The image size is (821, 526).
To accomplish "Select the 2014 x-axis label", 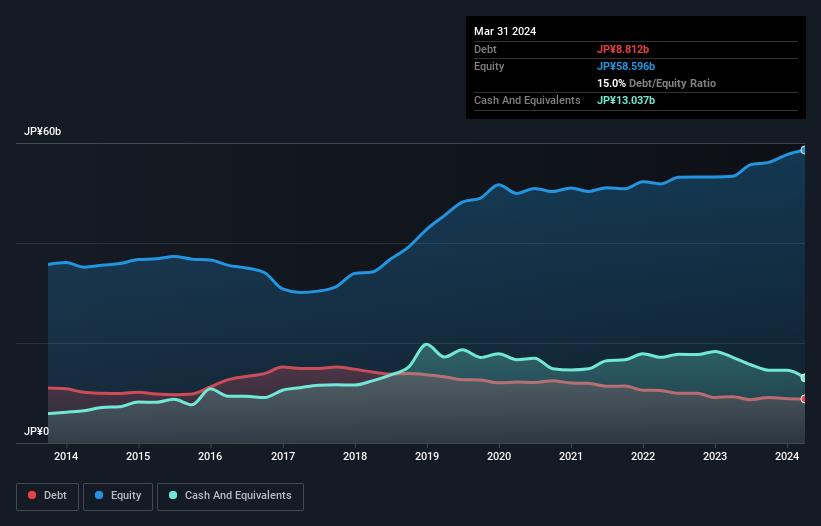I will (x=66, y=457).
